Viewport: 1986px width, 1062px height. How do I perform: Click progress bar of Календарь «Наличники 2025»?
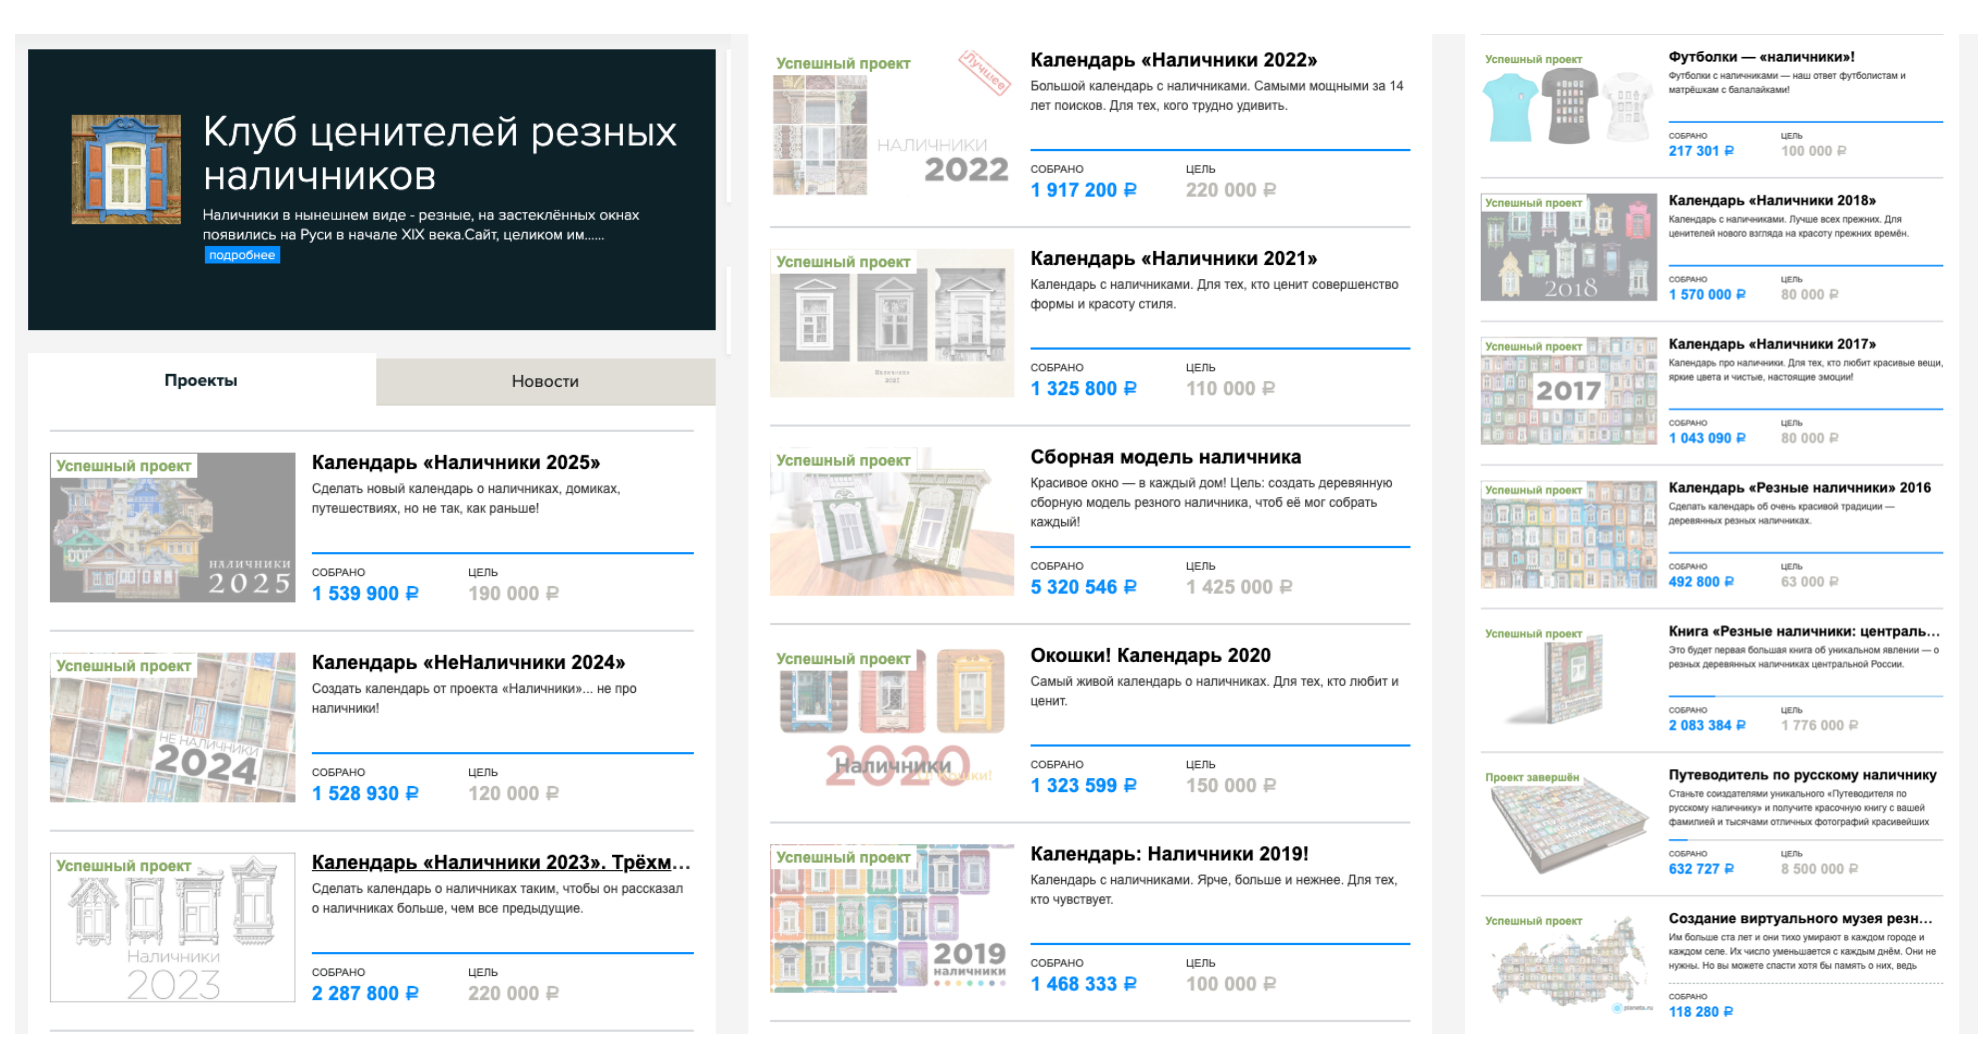pos(503,553)
